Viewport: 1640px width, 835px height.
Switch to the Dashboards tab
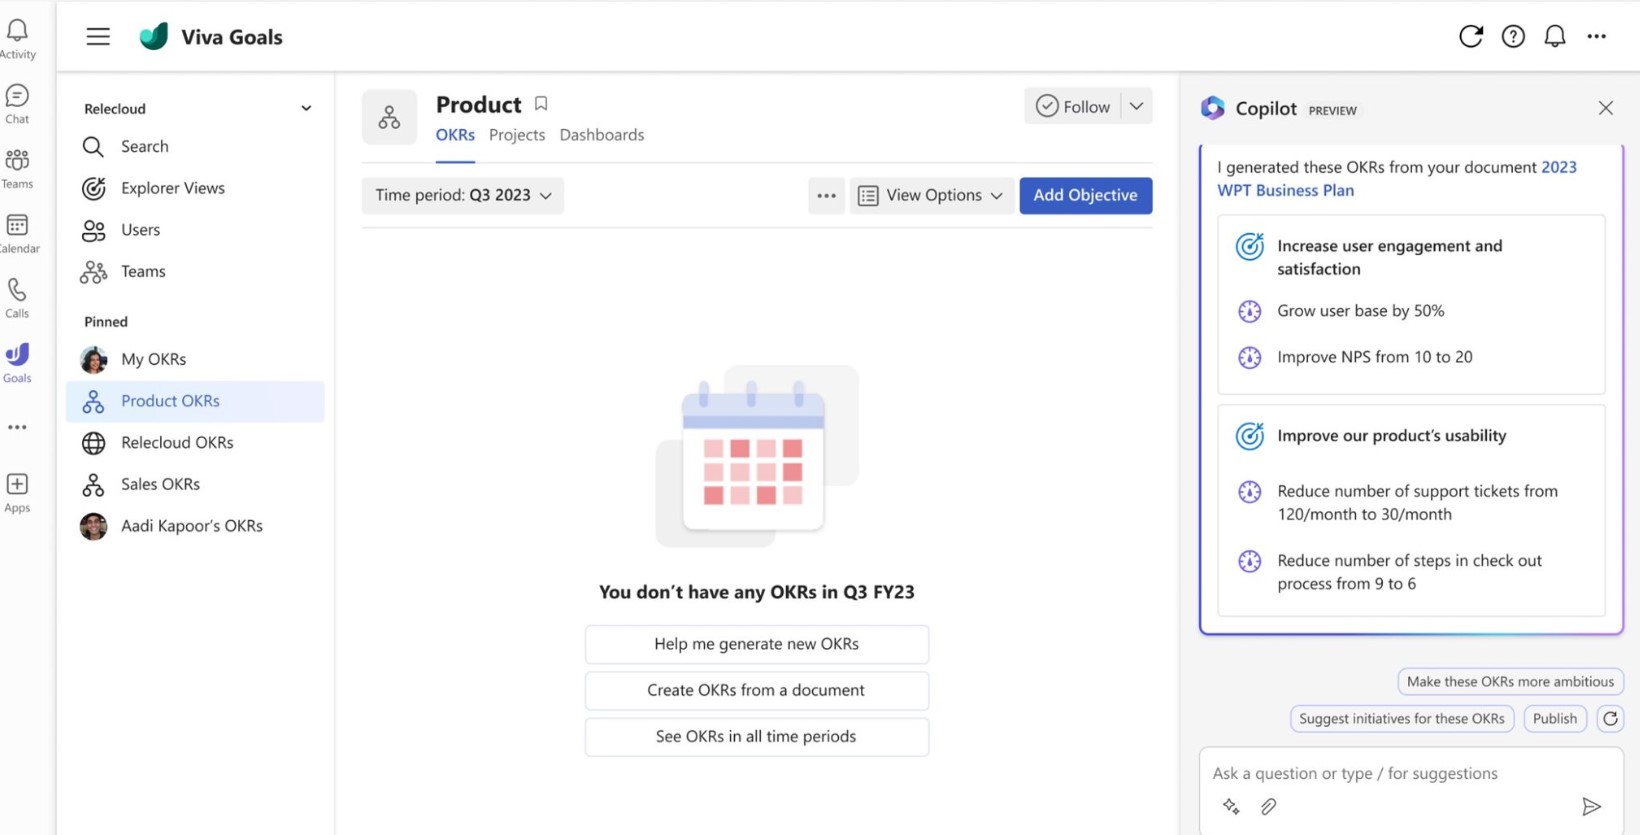click(602, 135)
